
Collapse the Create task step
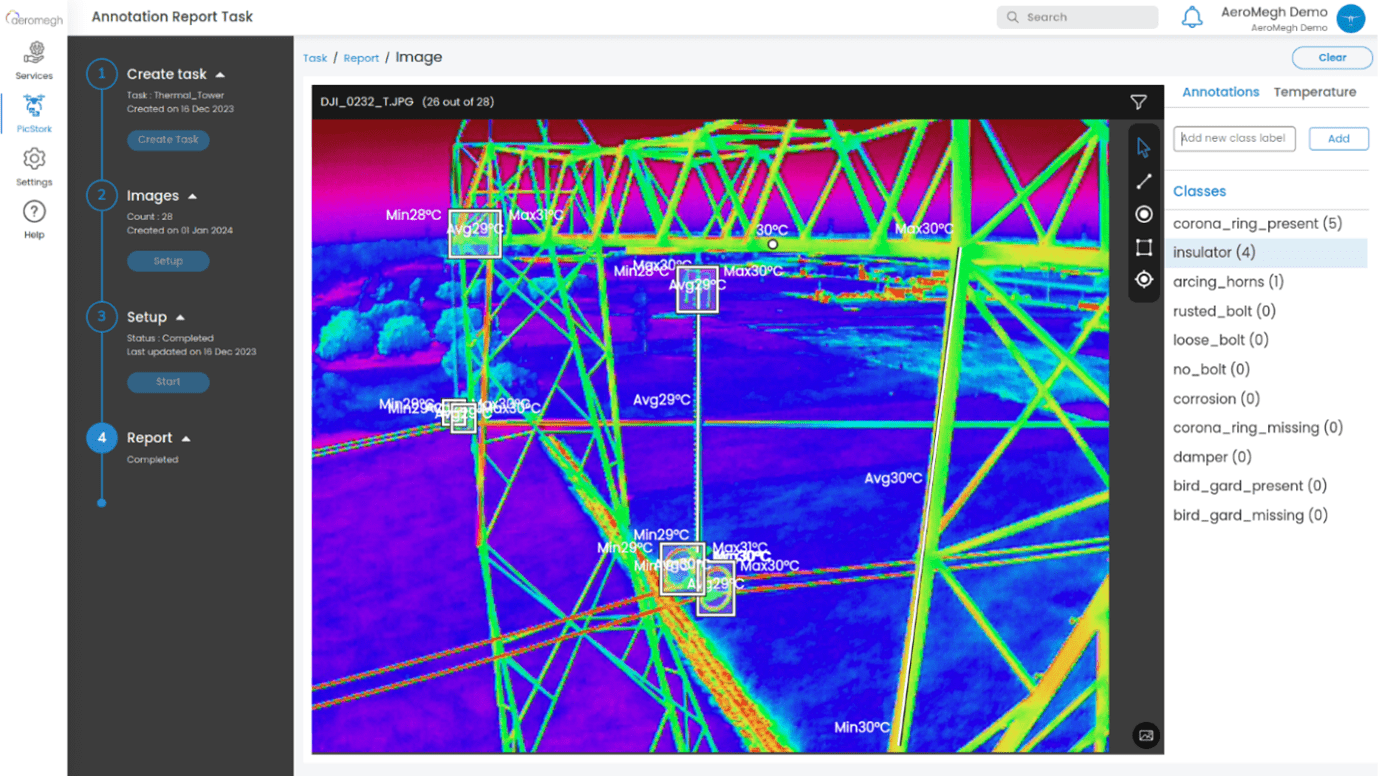[220, 75]
